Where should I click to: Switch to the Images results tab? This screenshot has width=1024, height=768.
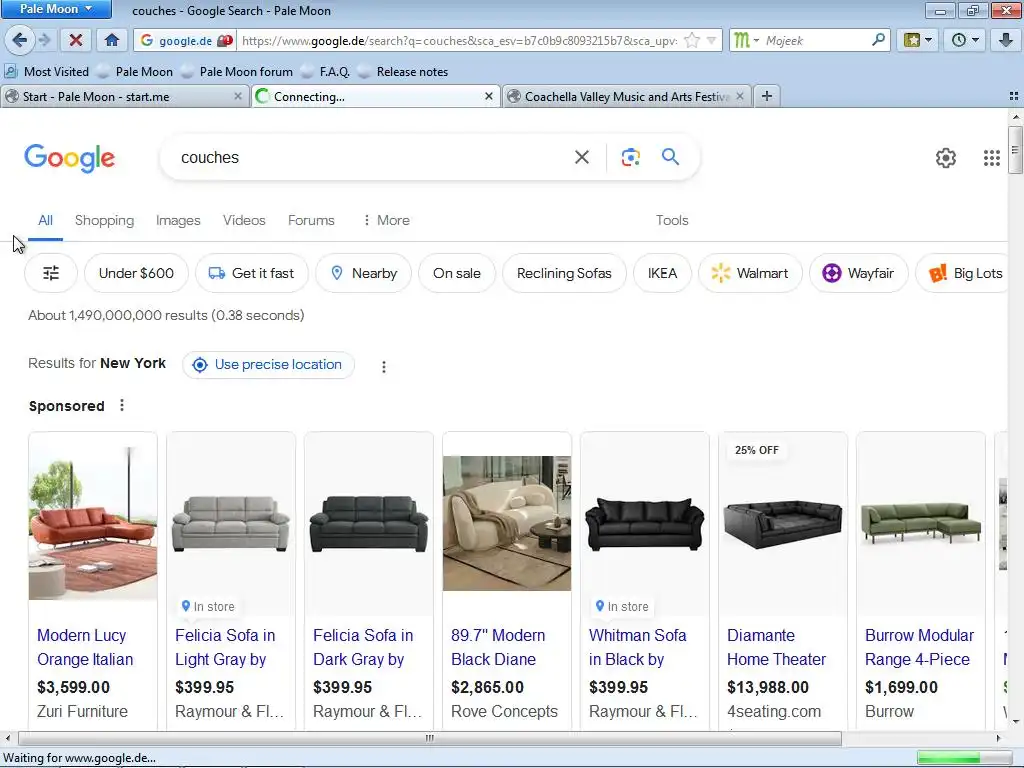tap(178, 221)
